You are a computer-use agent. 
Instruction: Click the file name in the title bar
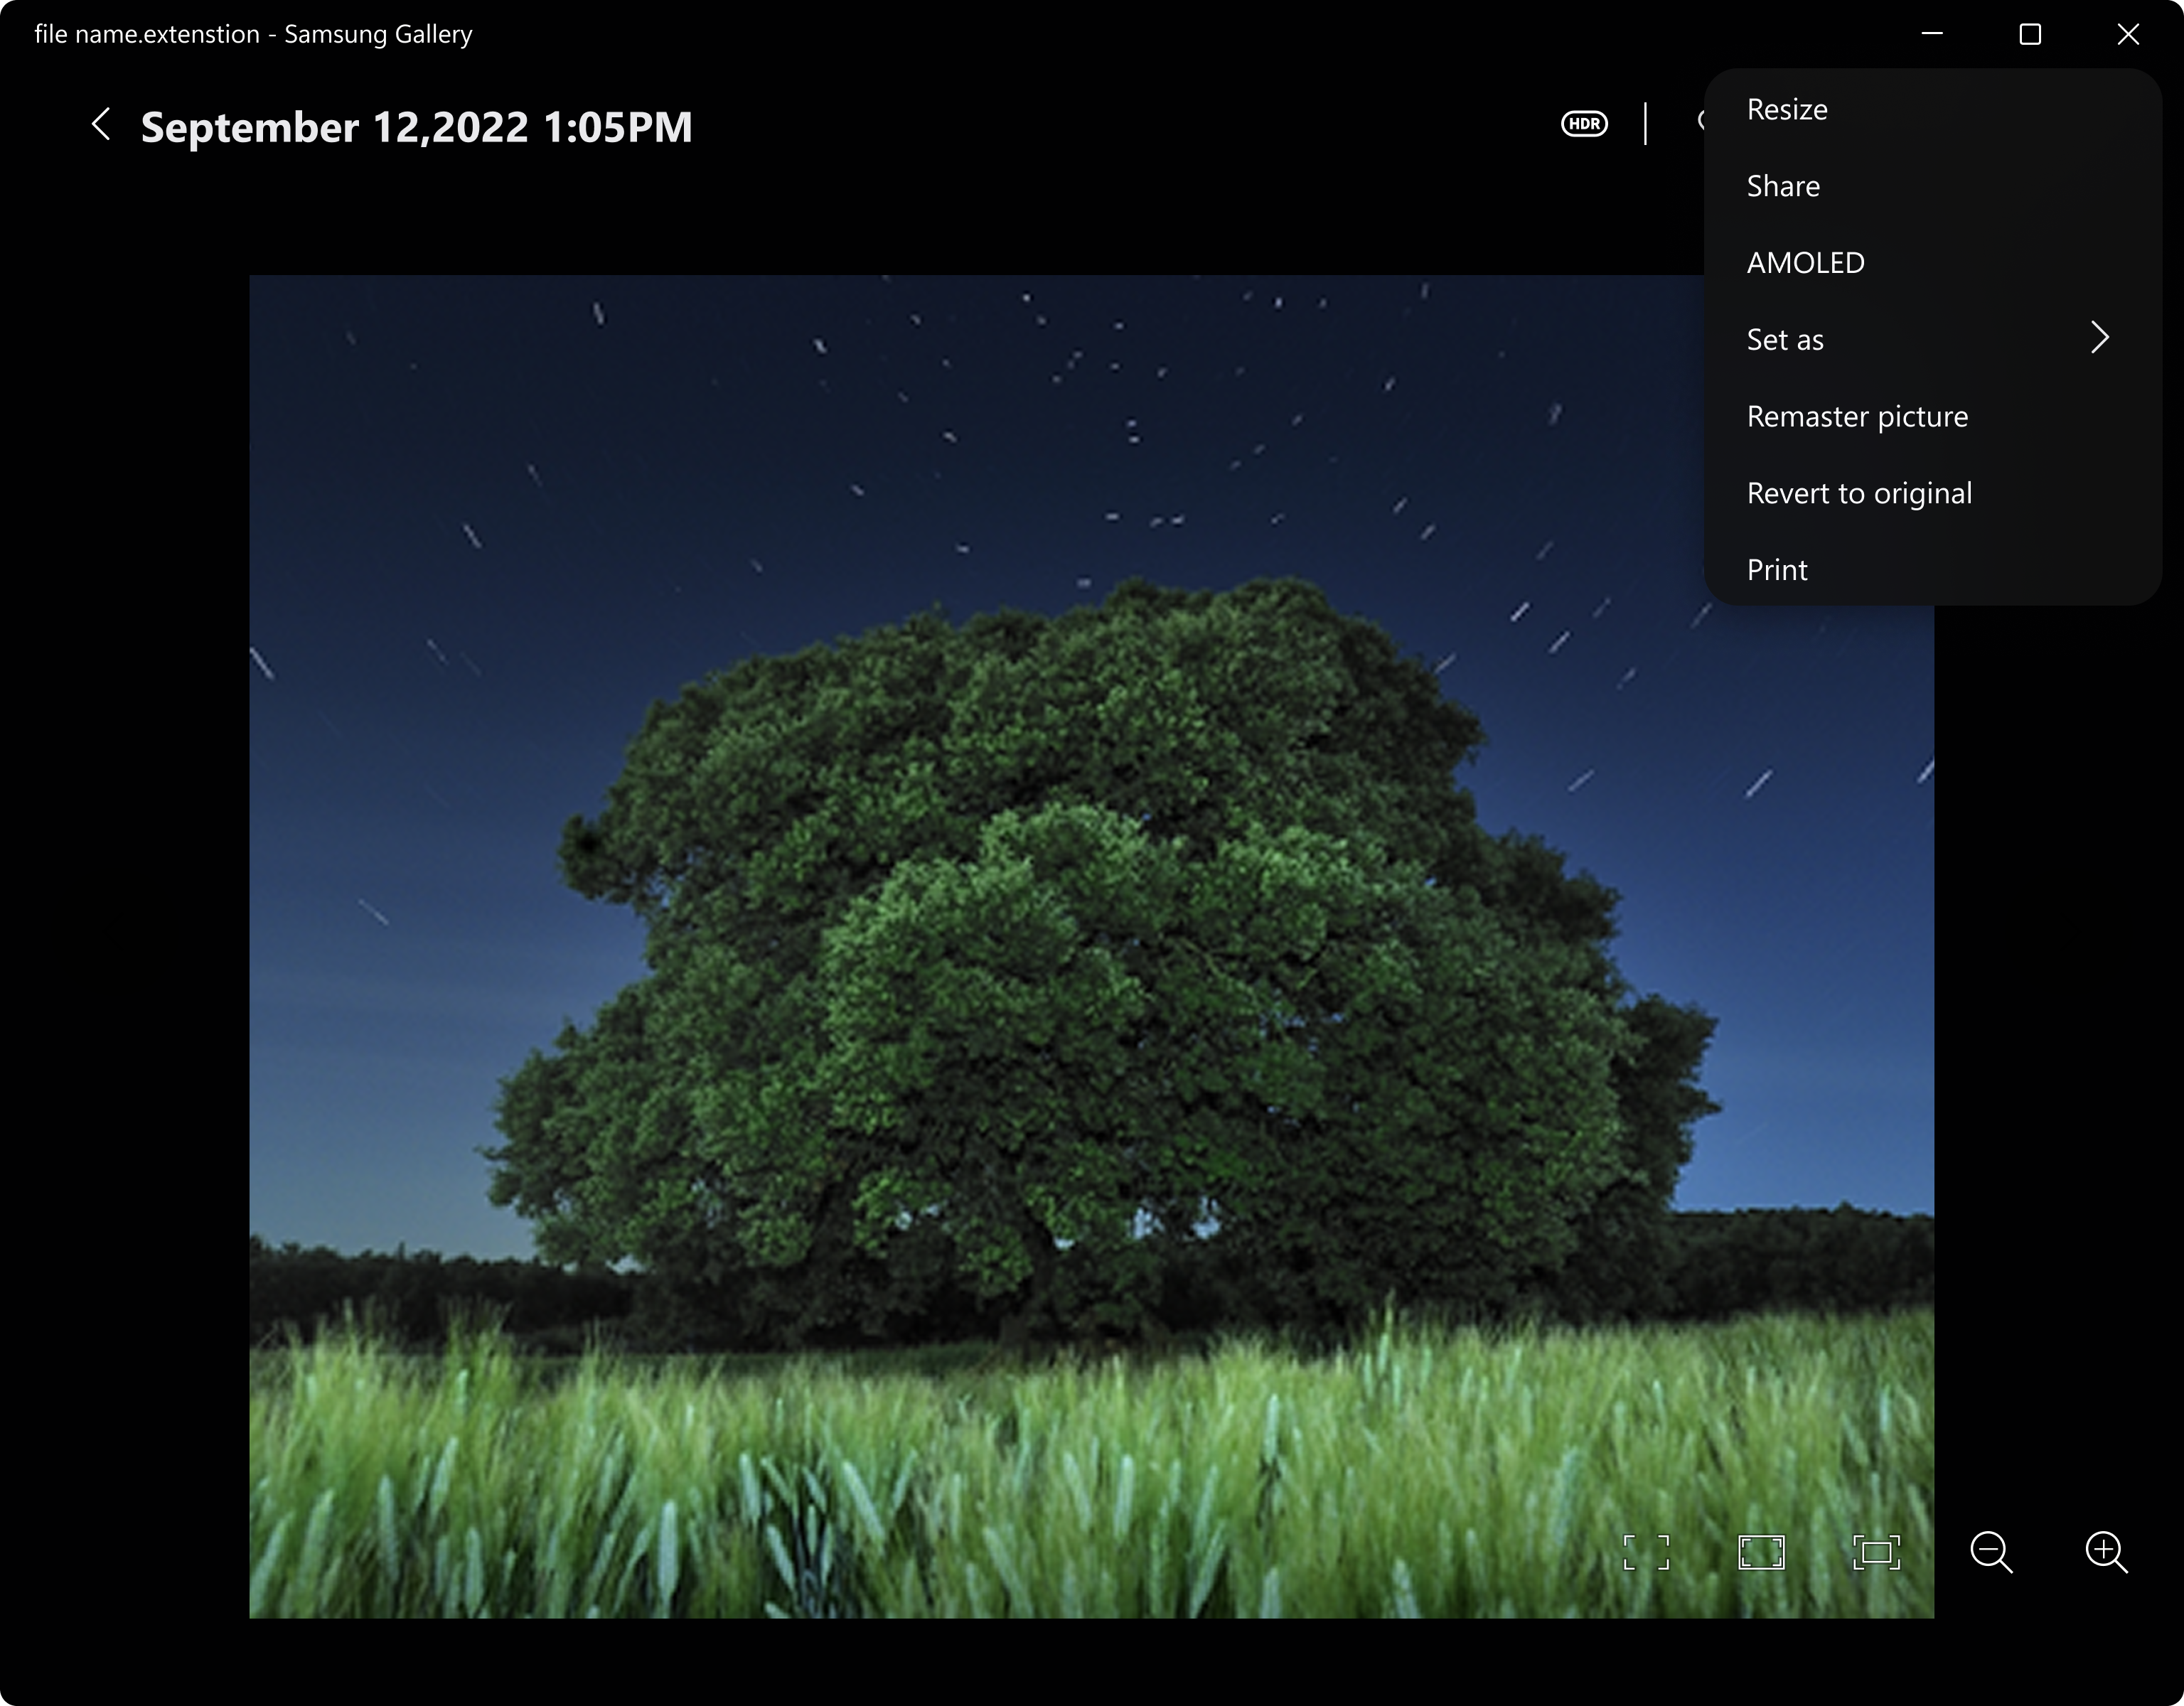(253, 33)
